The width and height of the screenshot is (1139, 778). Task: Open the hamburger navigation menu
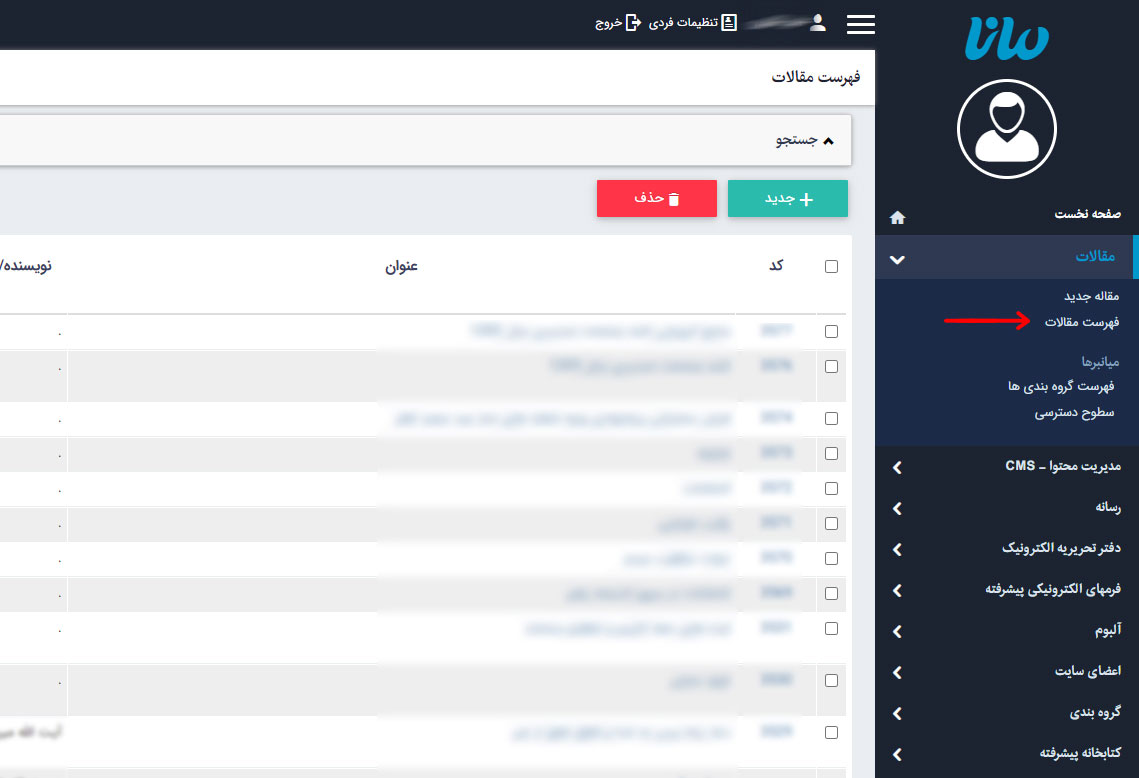(x=860, y=24)
